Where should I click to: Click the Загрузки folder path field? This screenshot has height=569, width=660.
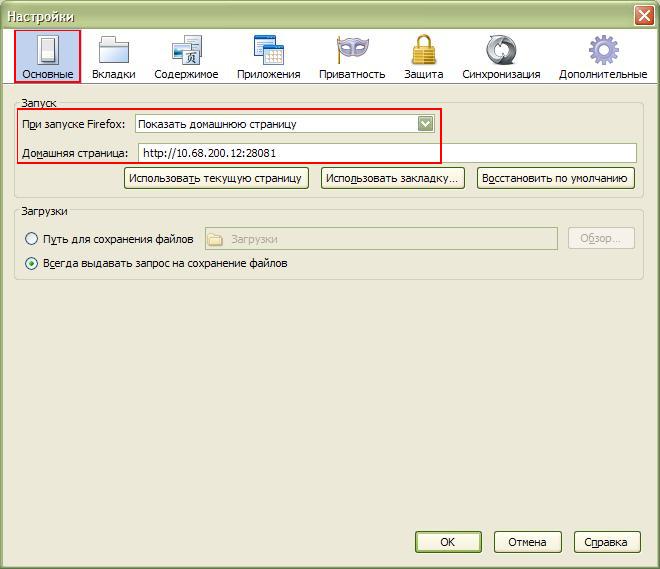click(381, 239)
